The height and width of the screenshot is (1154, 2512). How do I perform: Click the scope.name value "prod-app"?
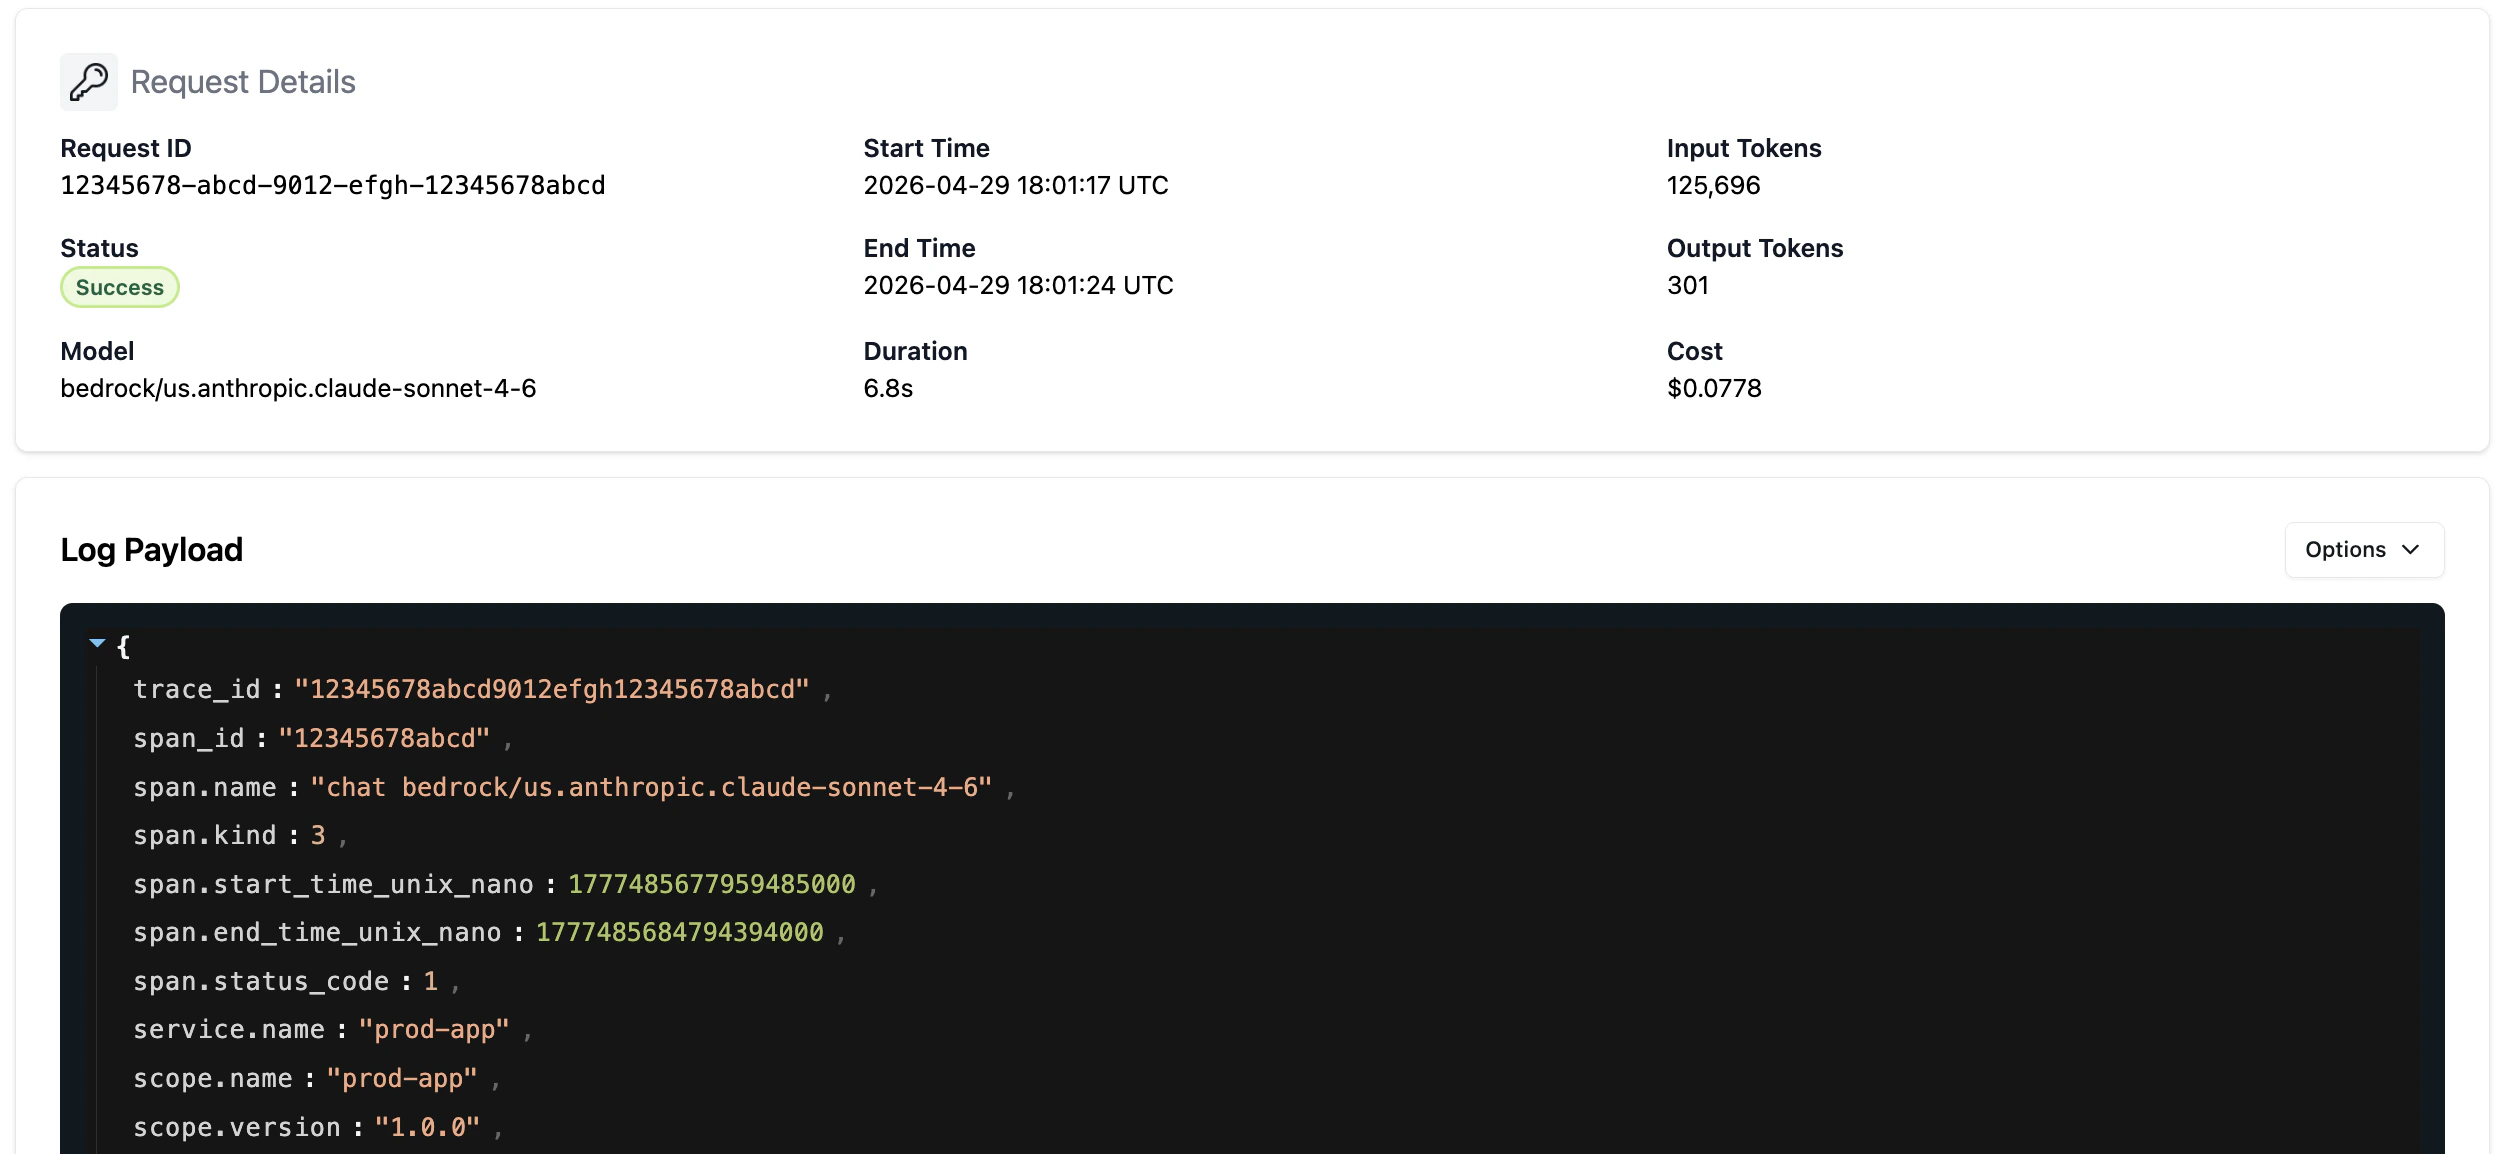click(x=402, y=1078)
